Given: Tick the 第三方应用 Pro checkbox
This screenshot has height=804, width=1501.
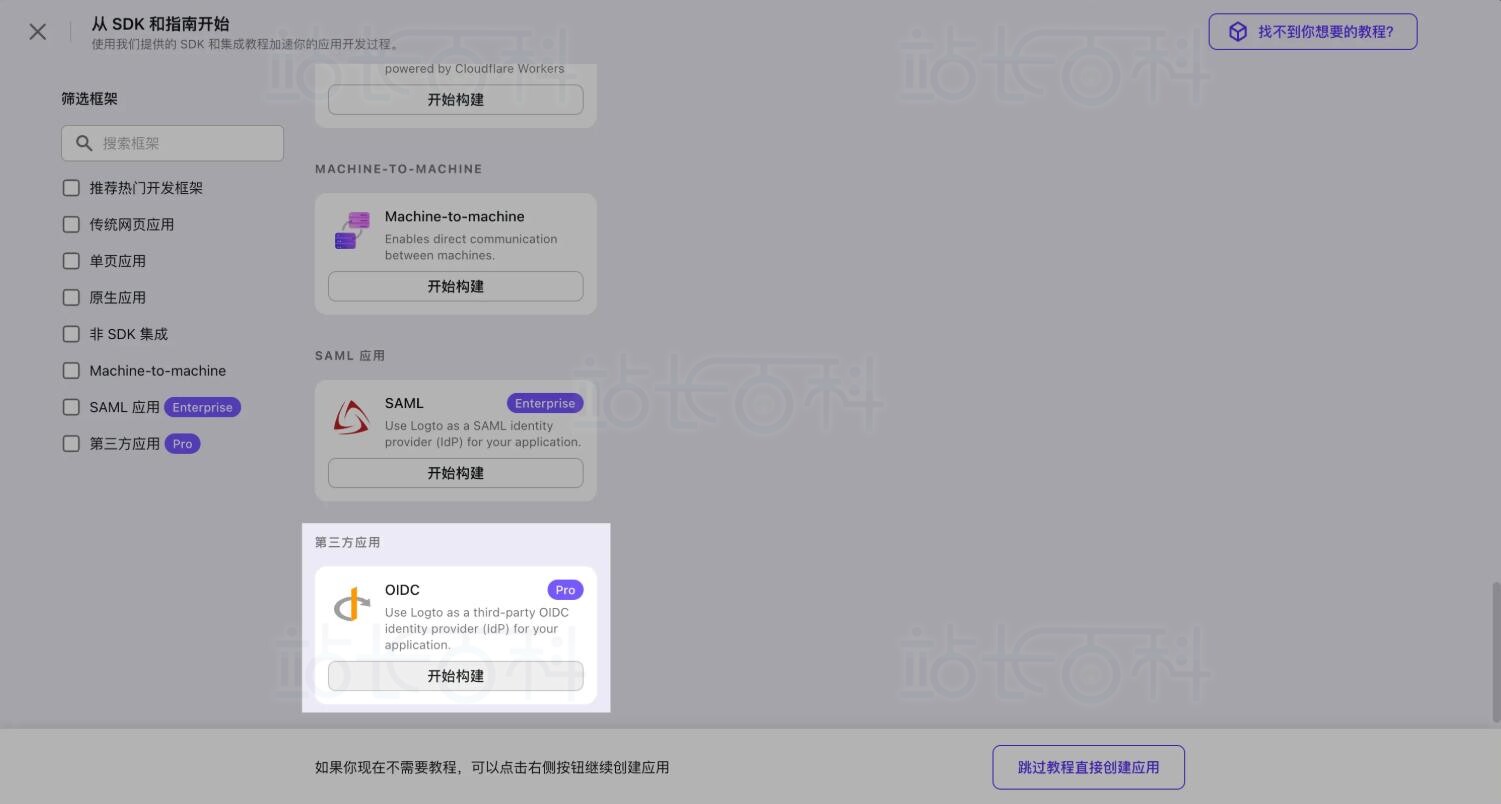Looking at the screenshot, I should click(71, 444).
